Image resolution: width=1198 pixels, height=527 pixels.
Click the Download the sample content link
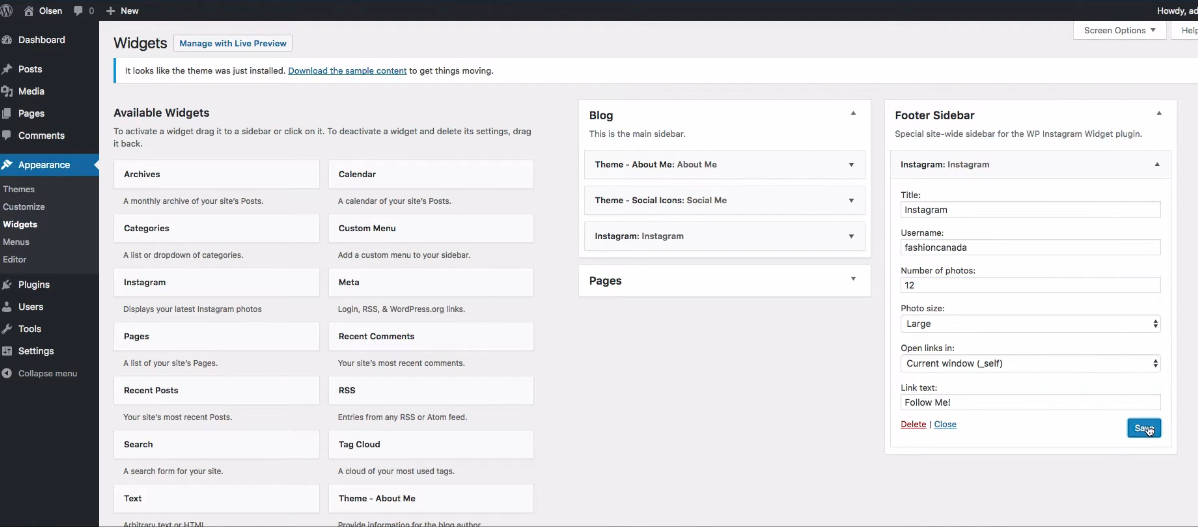(x=347, y=71)
